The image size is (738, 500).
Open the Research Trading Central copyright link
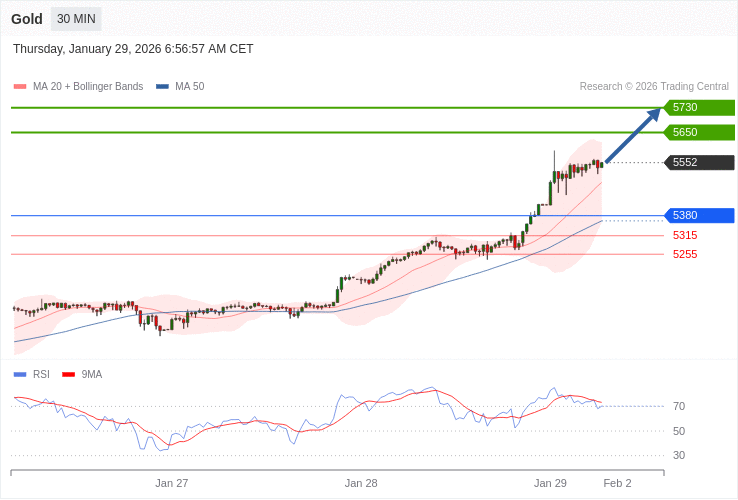point(654,87)
